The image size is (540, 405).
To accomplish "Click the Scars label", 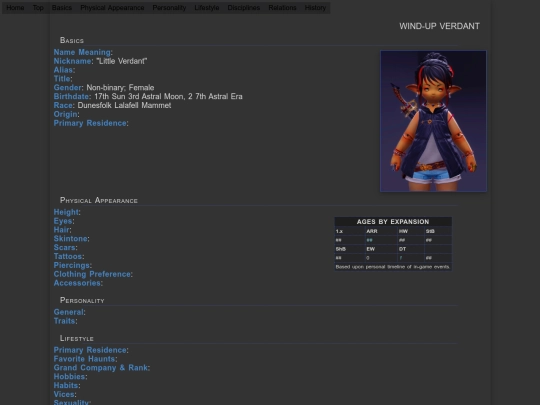I will 64,248.
